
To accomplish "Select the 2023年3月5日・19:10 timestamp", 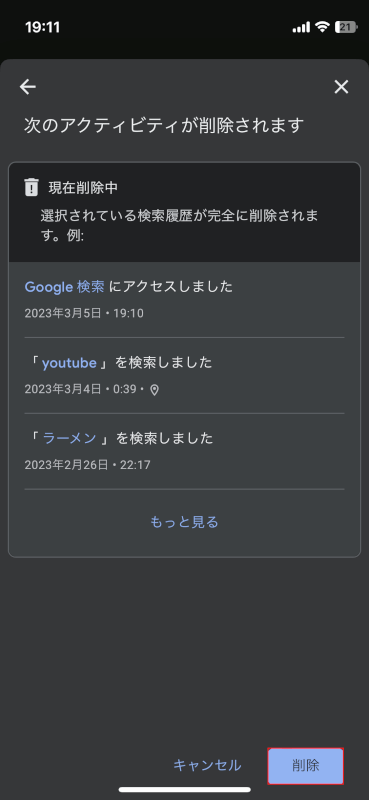I will pos(84,313).
